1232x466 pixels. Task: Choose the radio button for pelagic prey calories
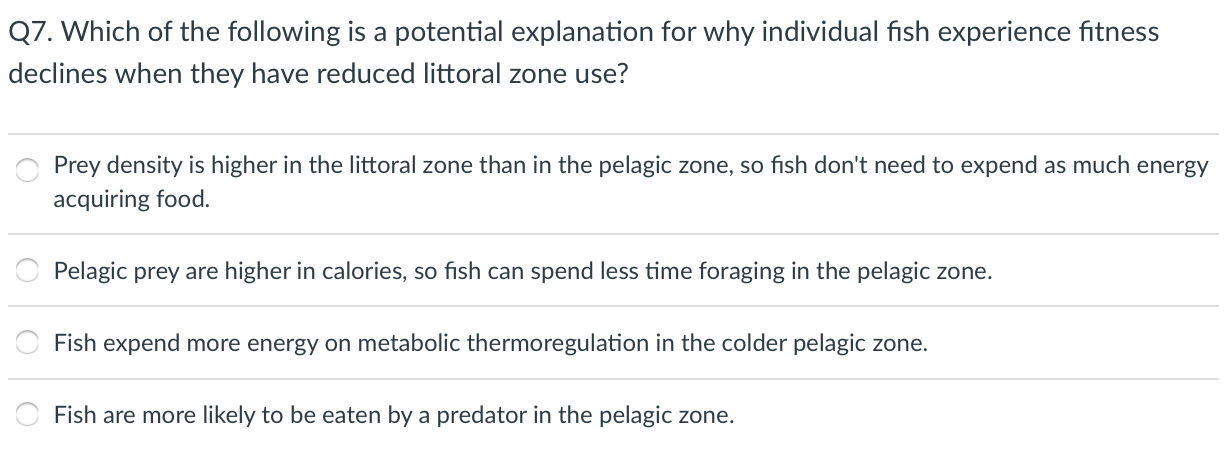27,271
